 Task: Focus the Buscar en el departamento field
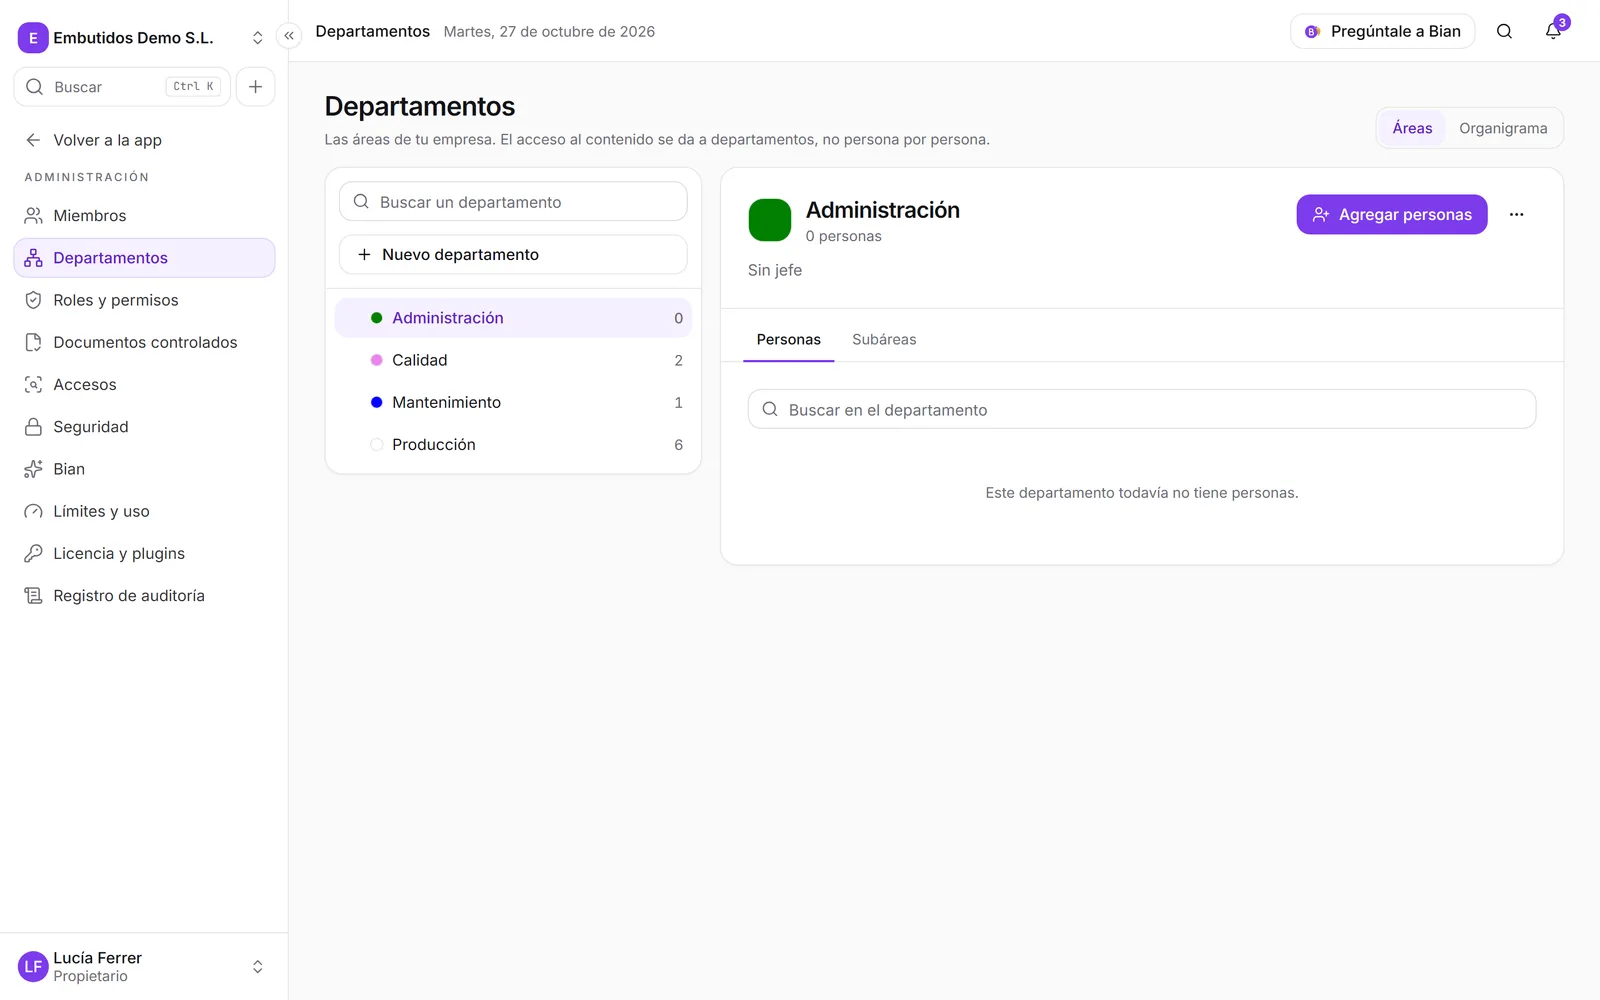click(x=1142, y=410)
